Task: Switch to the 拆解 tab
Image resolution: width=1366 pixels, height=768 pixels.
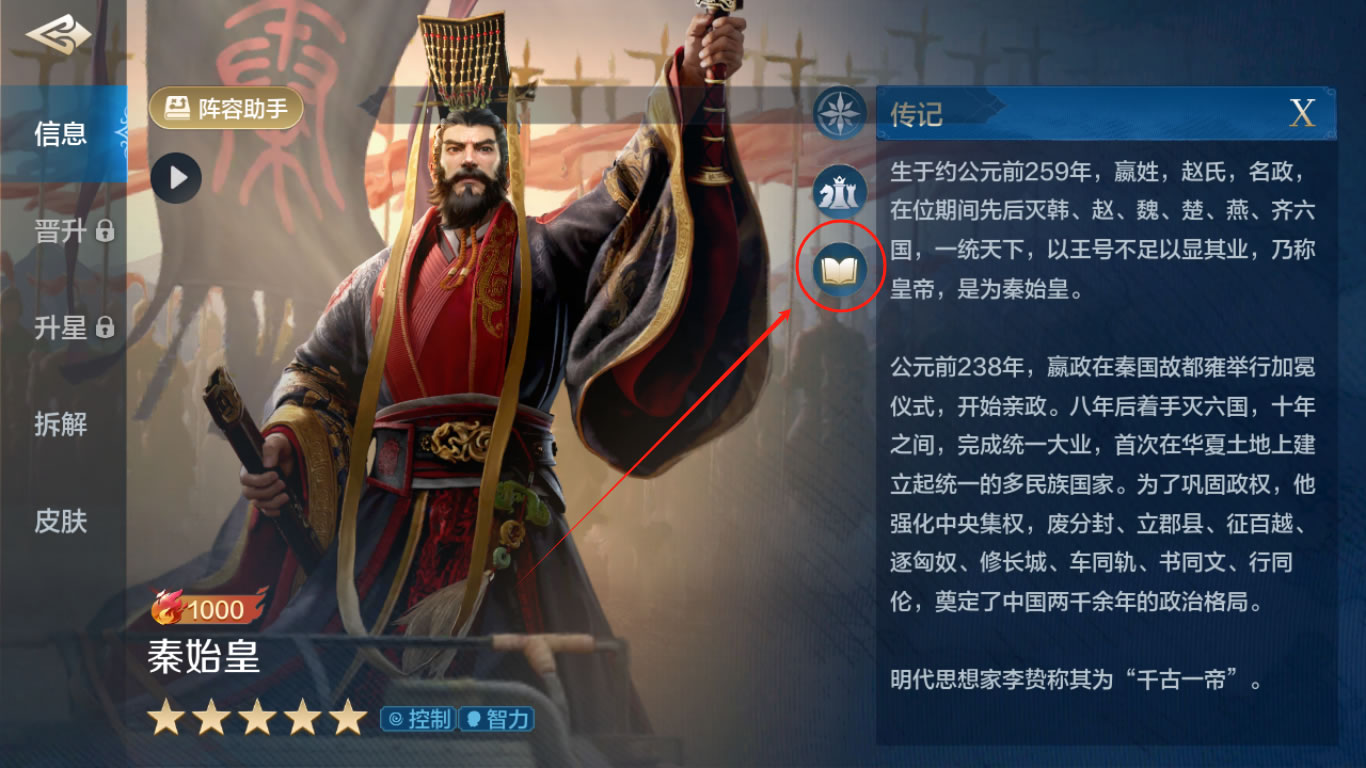Action: pyautogui.click(x=63, y=424)
